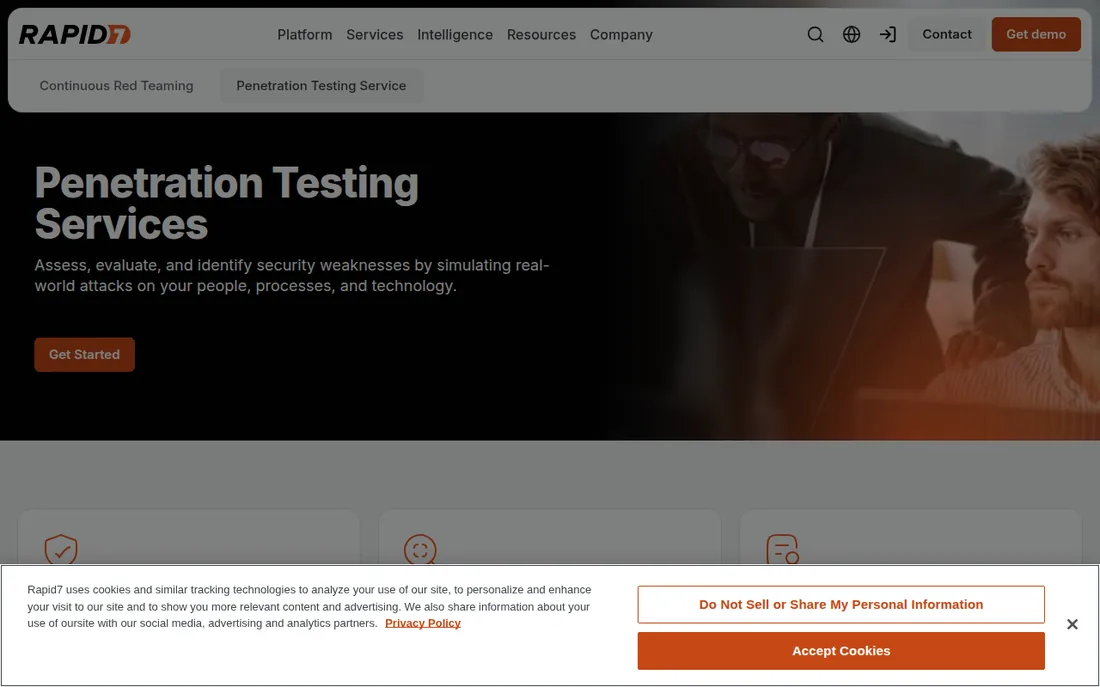Open the Privacy Policy link

click(x=422, y=623)
